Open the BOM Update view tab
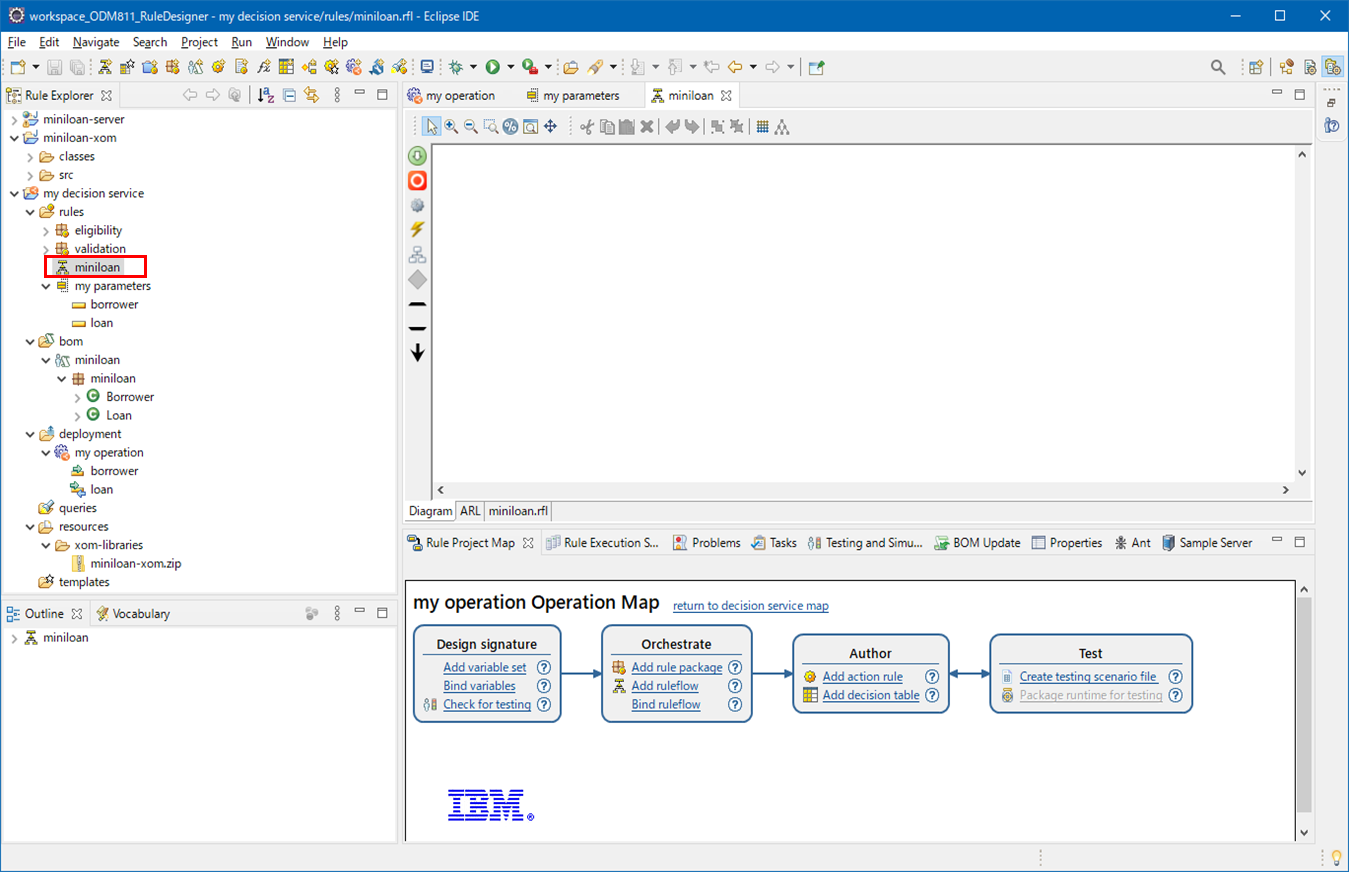 click(x=977, y=543)
